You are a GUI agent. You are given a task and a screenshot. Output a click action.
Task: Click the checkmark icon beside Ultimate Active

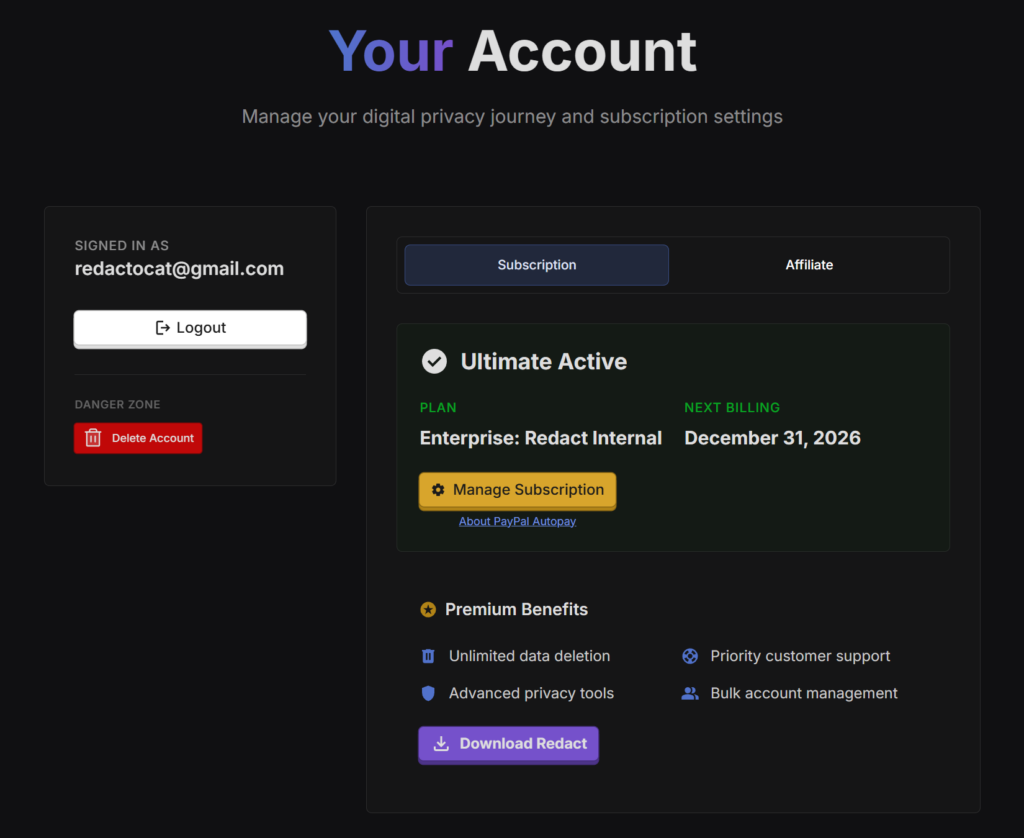point(434,361)
